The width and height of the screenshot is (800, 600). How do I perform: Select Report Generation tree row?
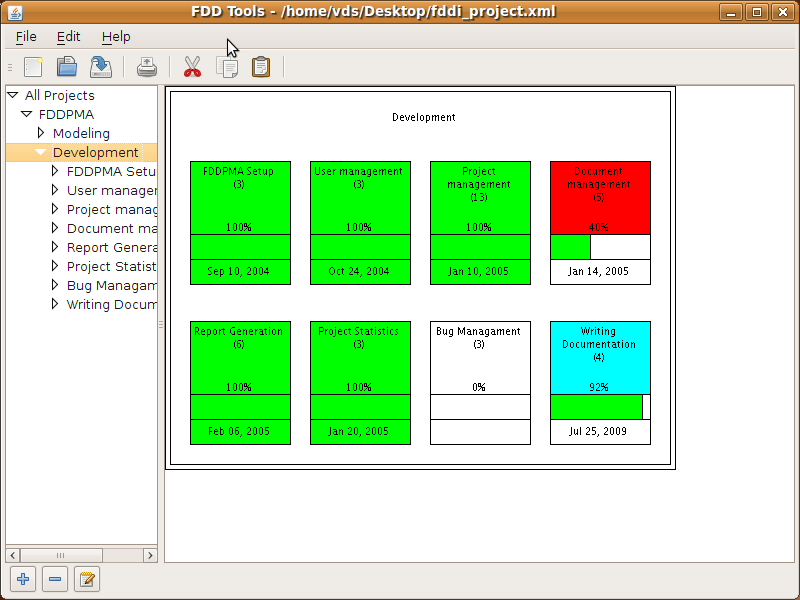111,247
